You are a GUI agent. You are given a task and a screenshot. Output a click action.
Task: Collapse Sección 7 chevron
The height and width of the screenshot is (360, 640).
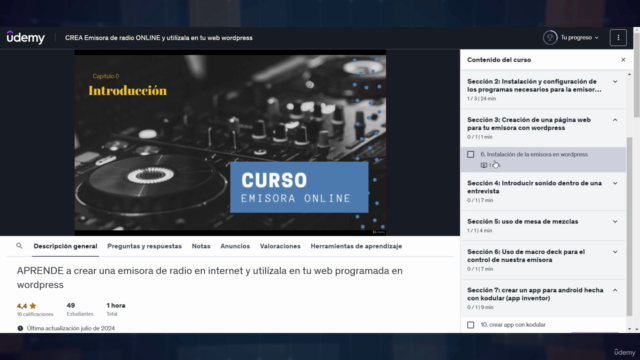tap(615, 290)
